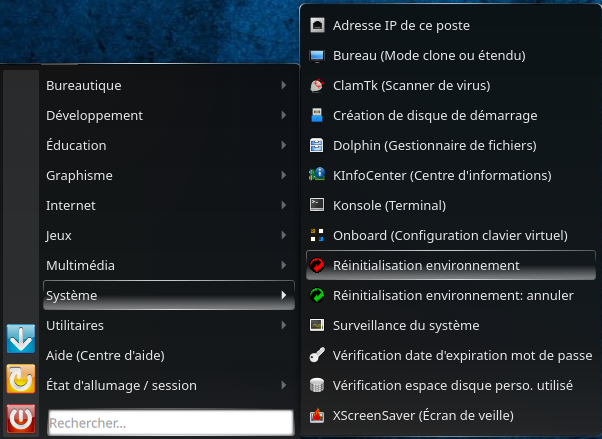Click the USB startup disk creator icon

pyautogui.click(x=317, y=115)
